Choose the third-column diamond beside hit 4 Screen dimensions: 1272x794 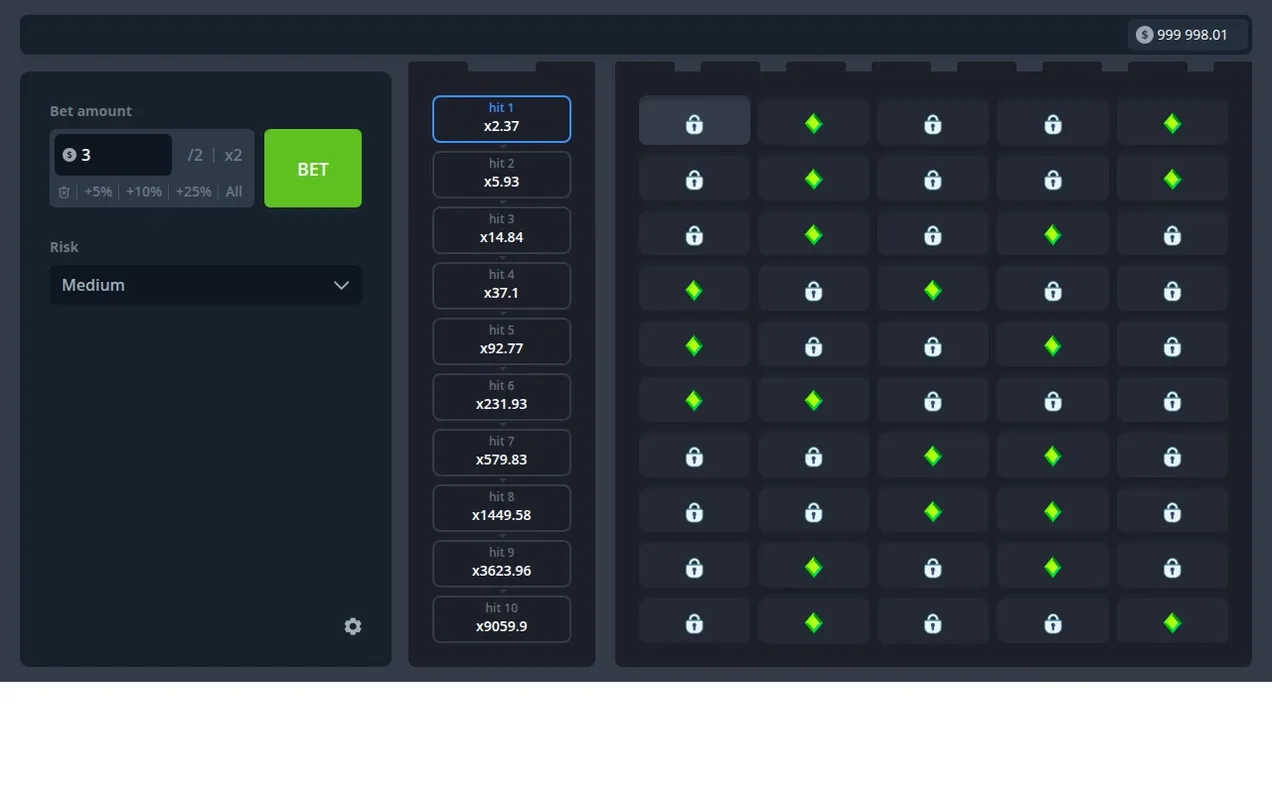(933, 290)
